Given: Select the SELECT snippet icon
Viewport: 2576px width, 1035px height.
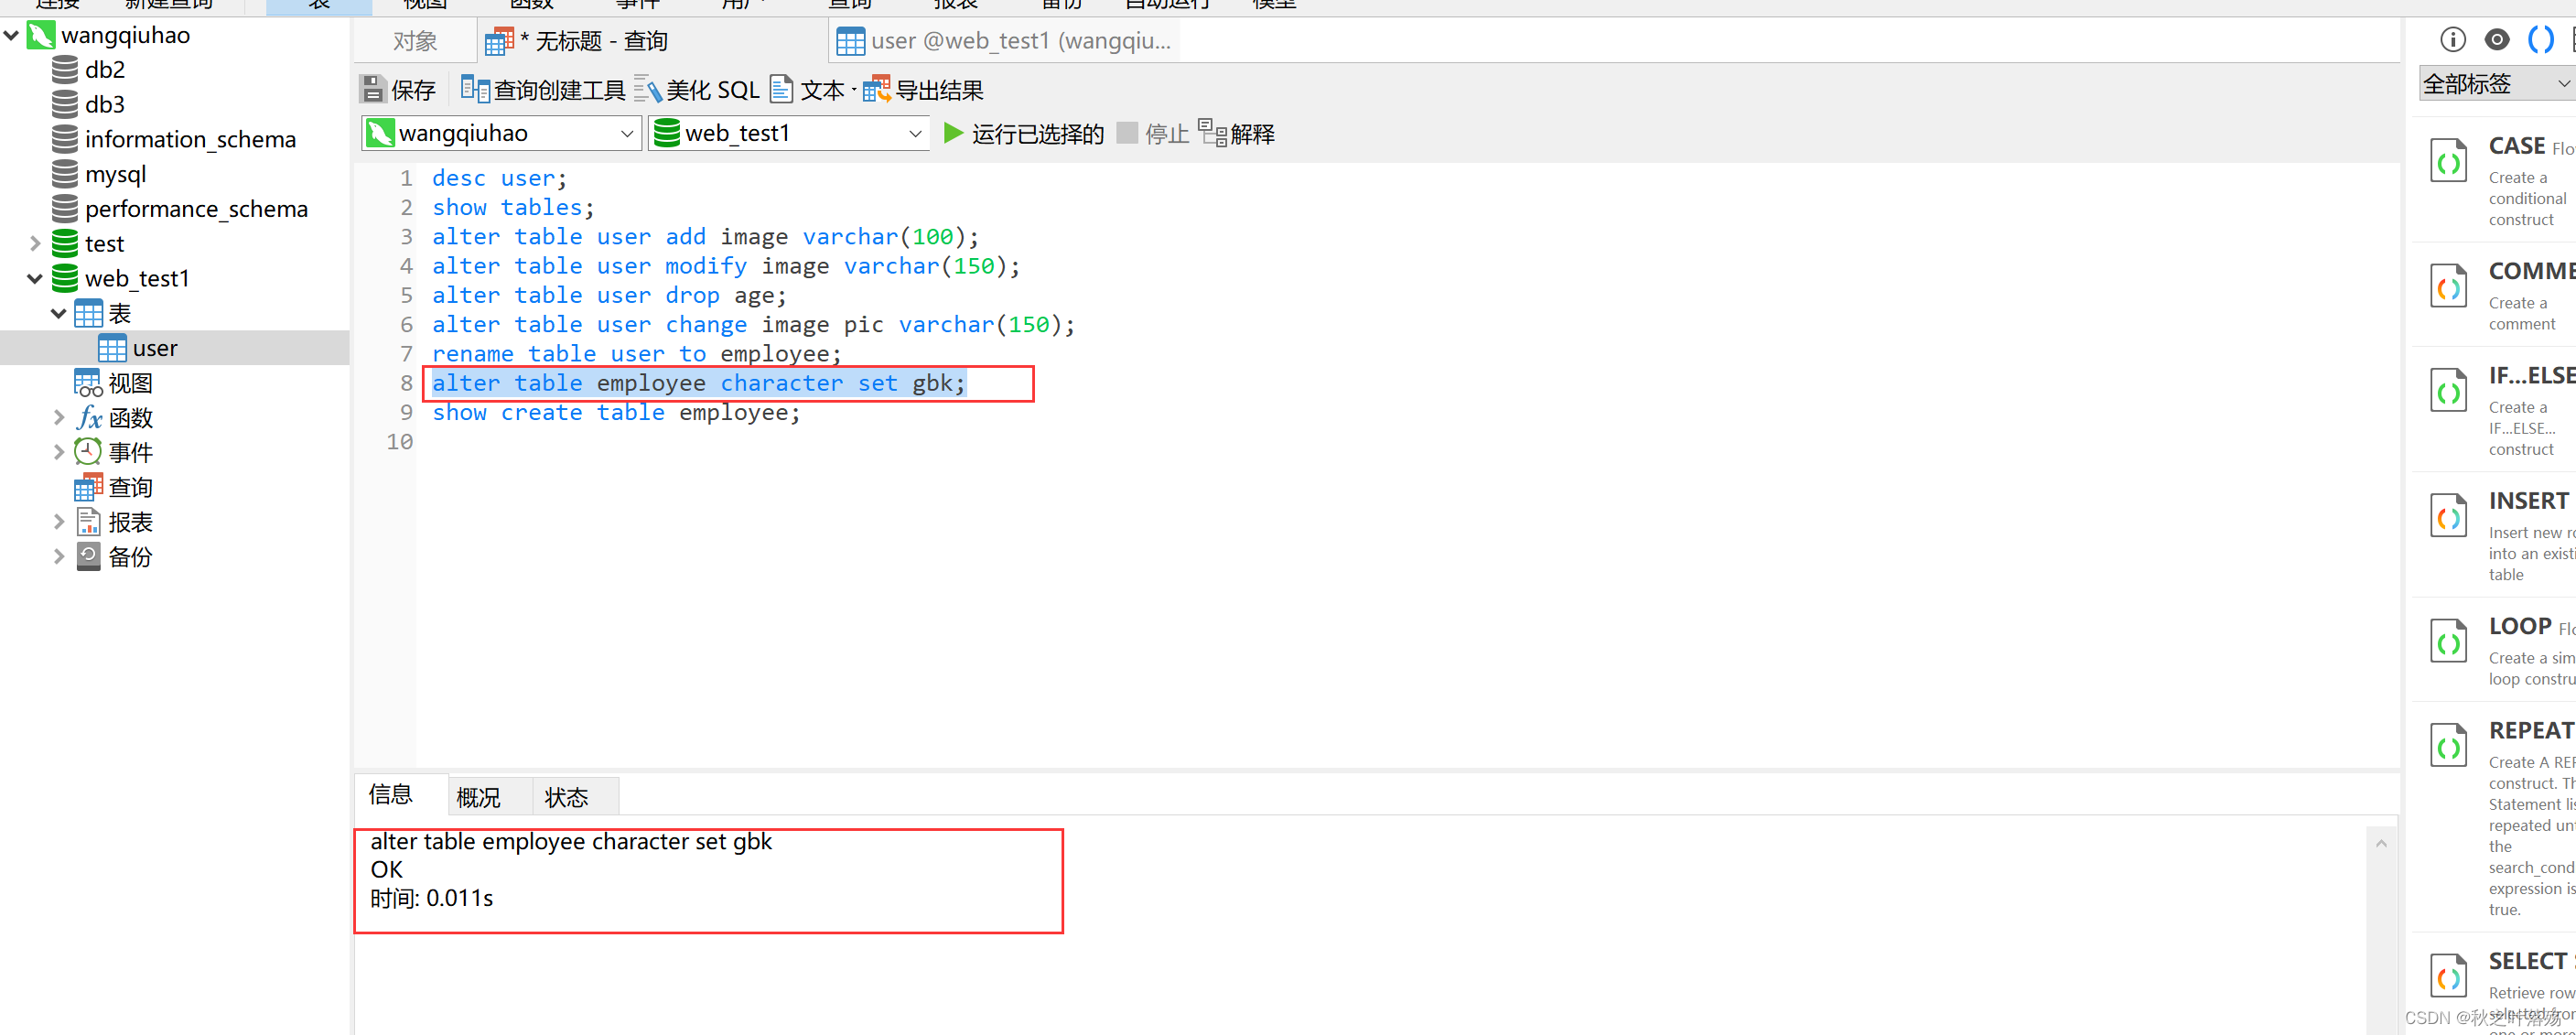Looking at the screenshot, I should pos(2449,976).
